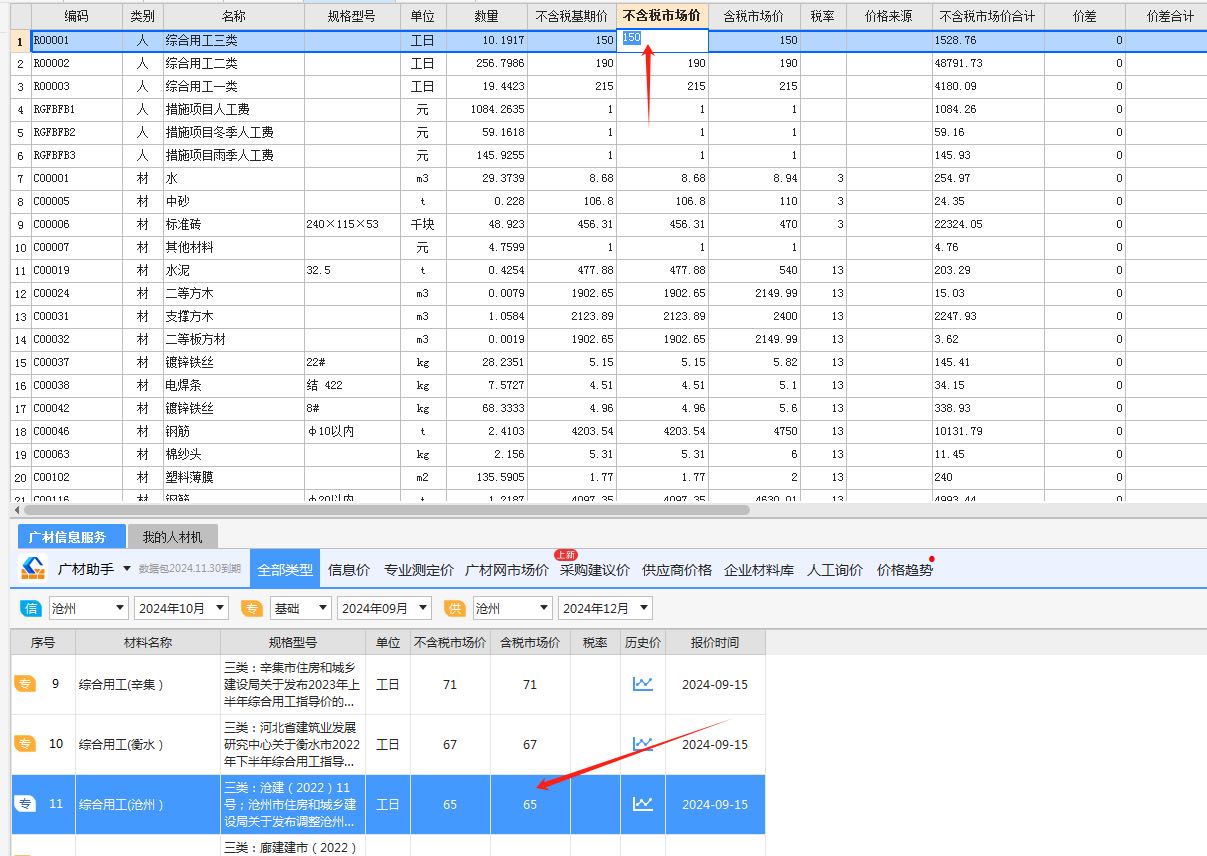Click the editing cell containing 150
Image resolution: width=1207 pixels, height=856 pixels.
[663, 40]
